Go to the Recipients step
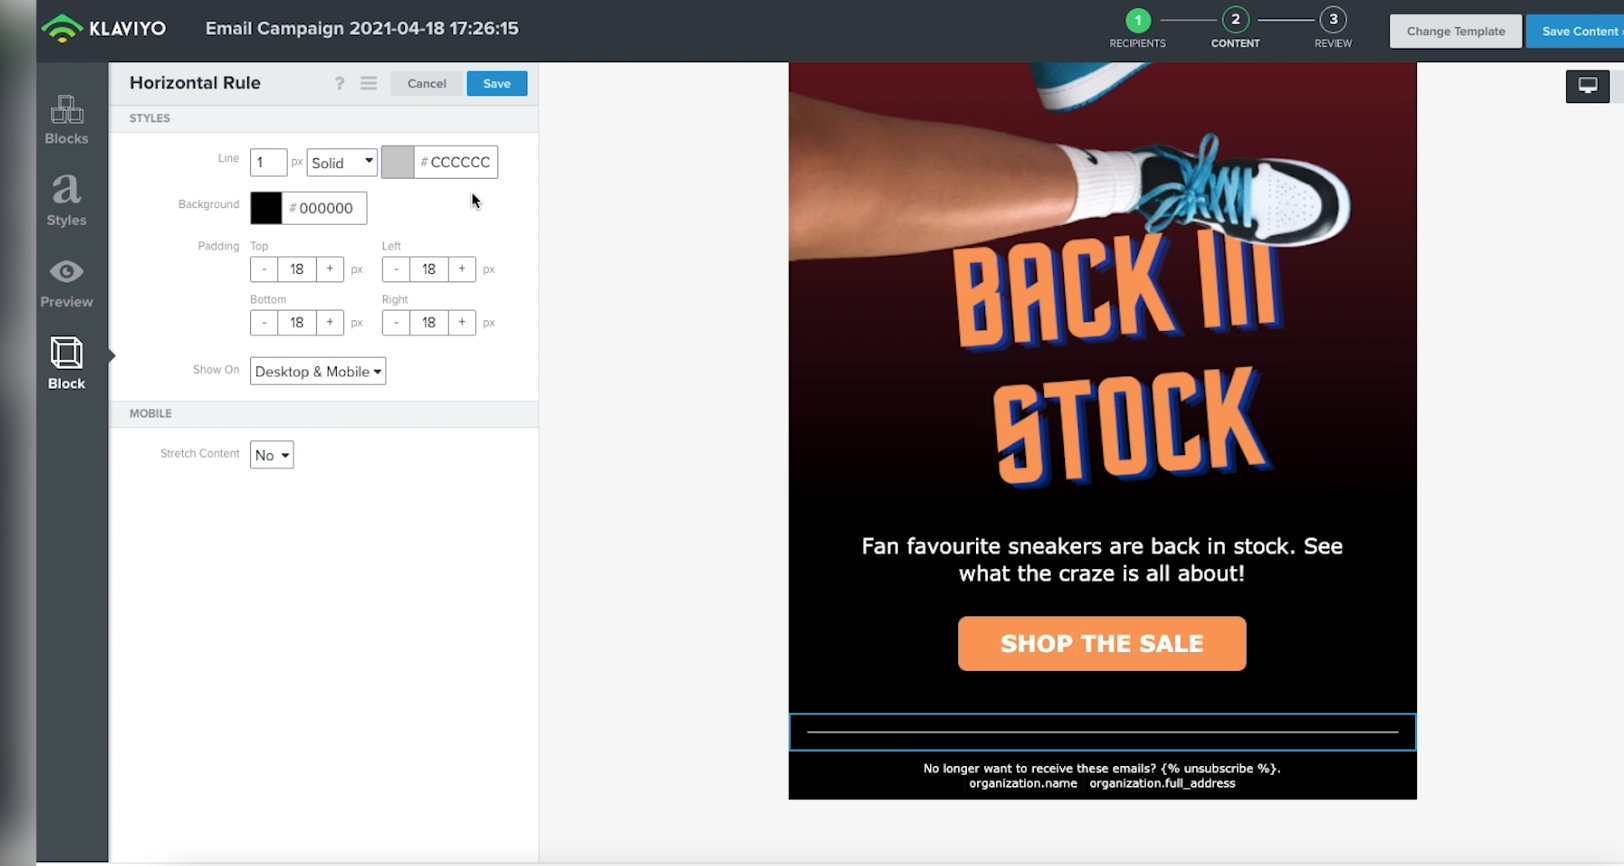Image resolution: width=1624 pixels, height=866 pixels. (1138, 29)
